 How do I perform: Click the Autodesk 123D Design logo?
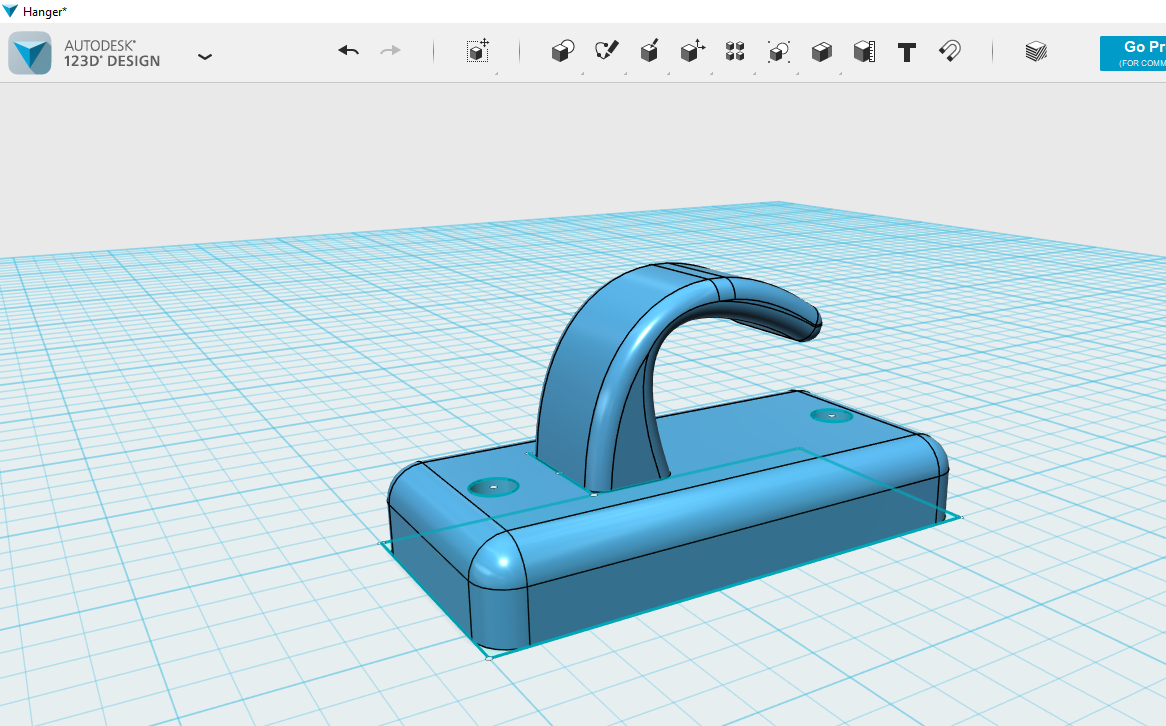pos(30,53)
